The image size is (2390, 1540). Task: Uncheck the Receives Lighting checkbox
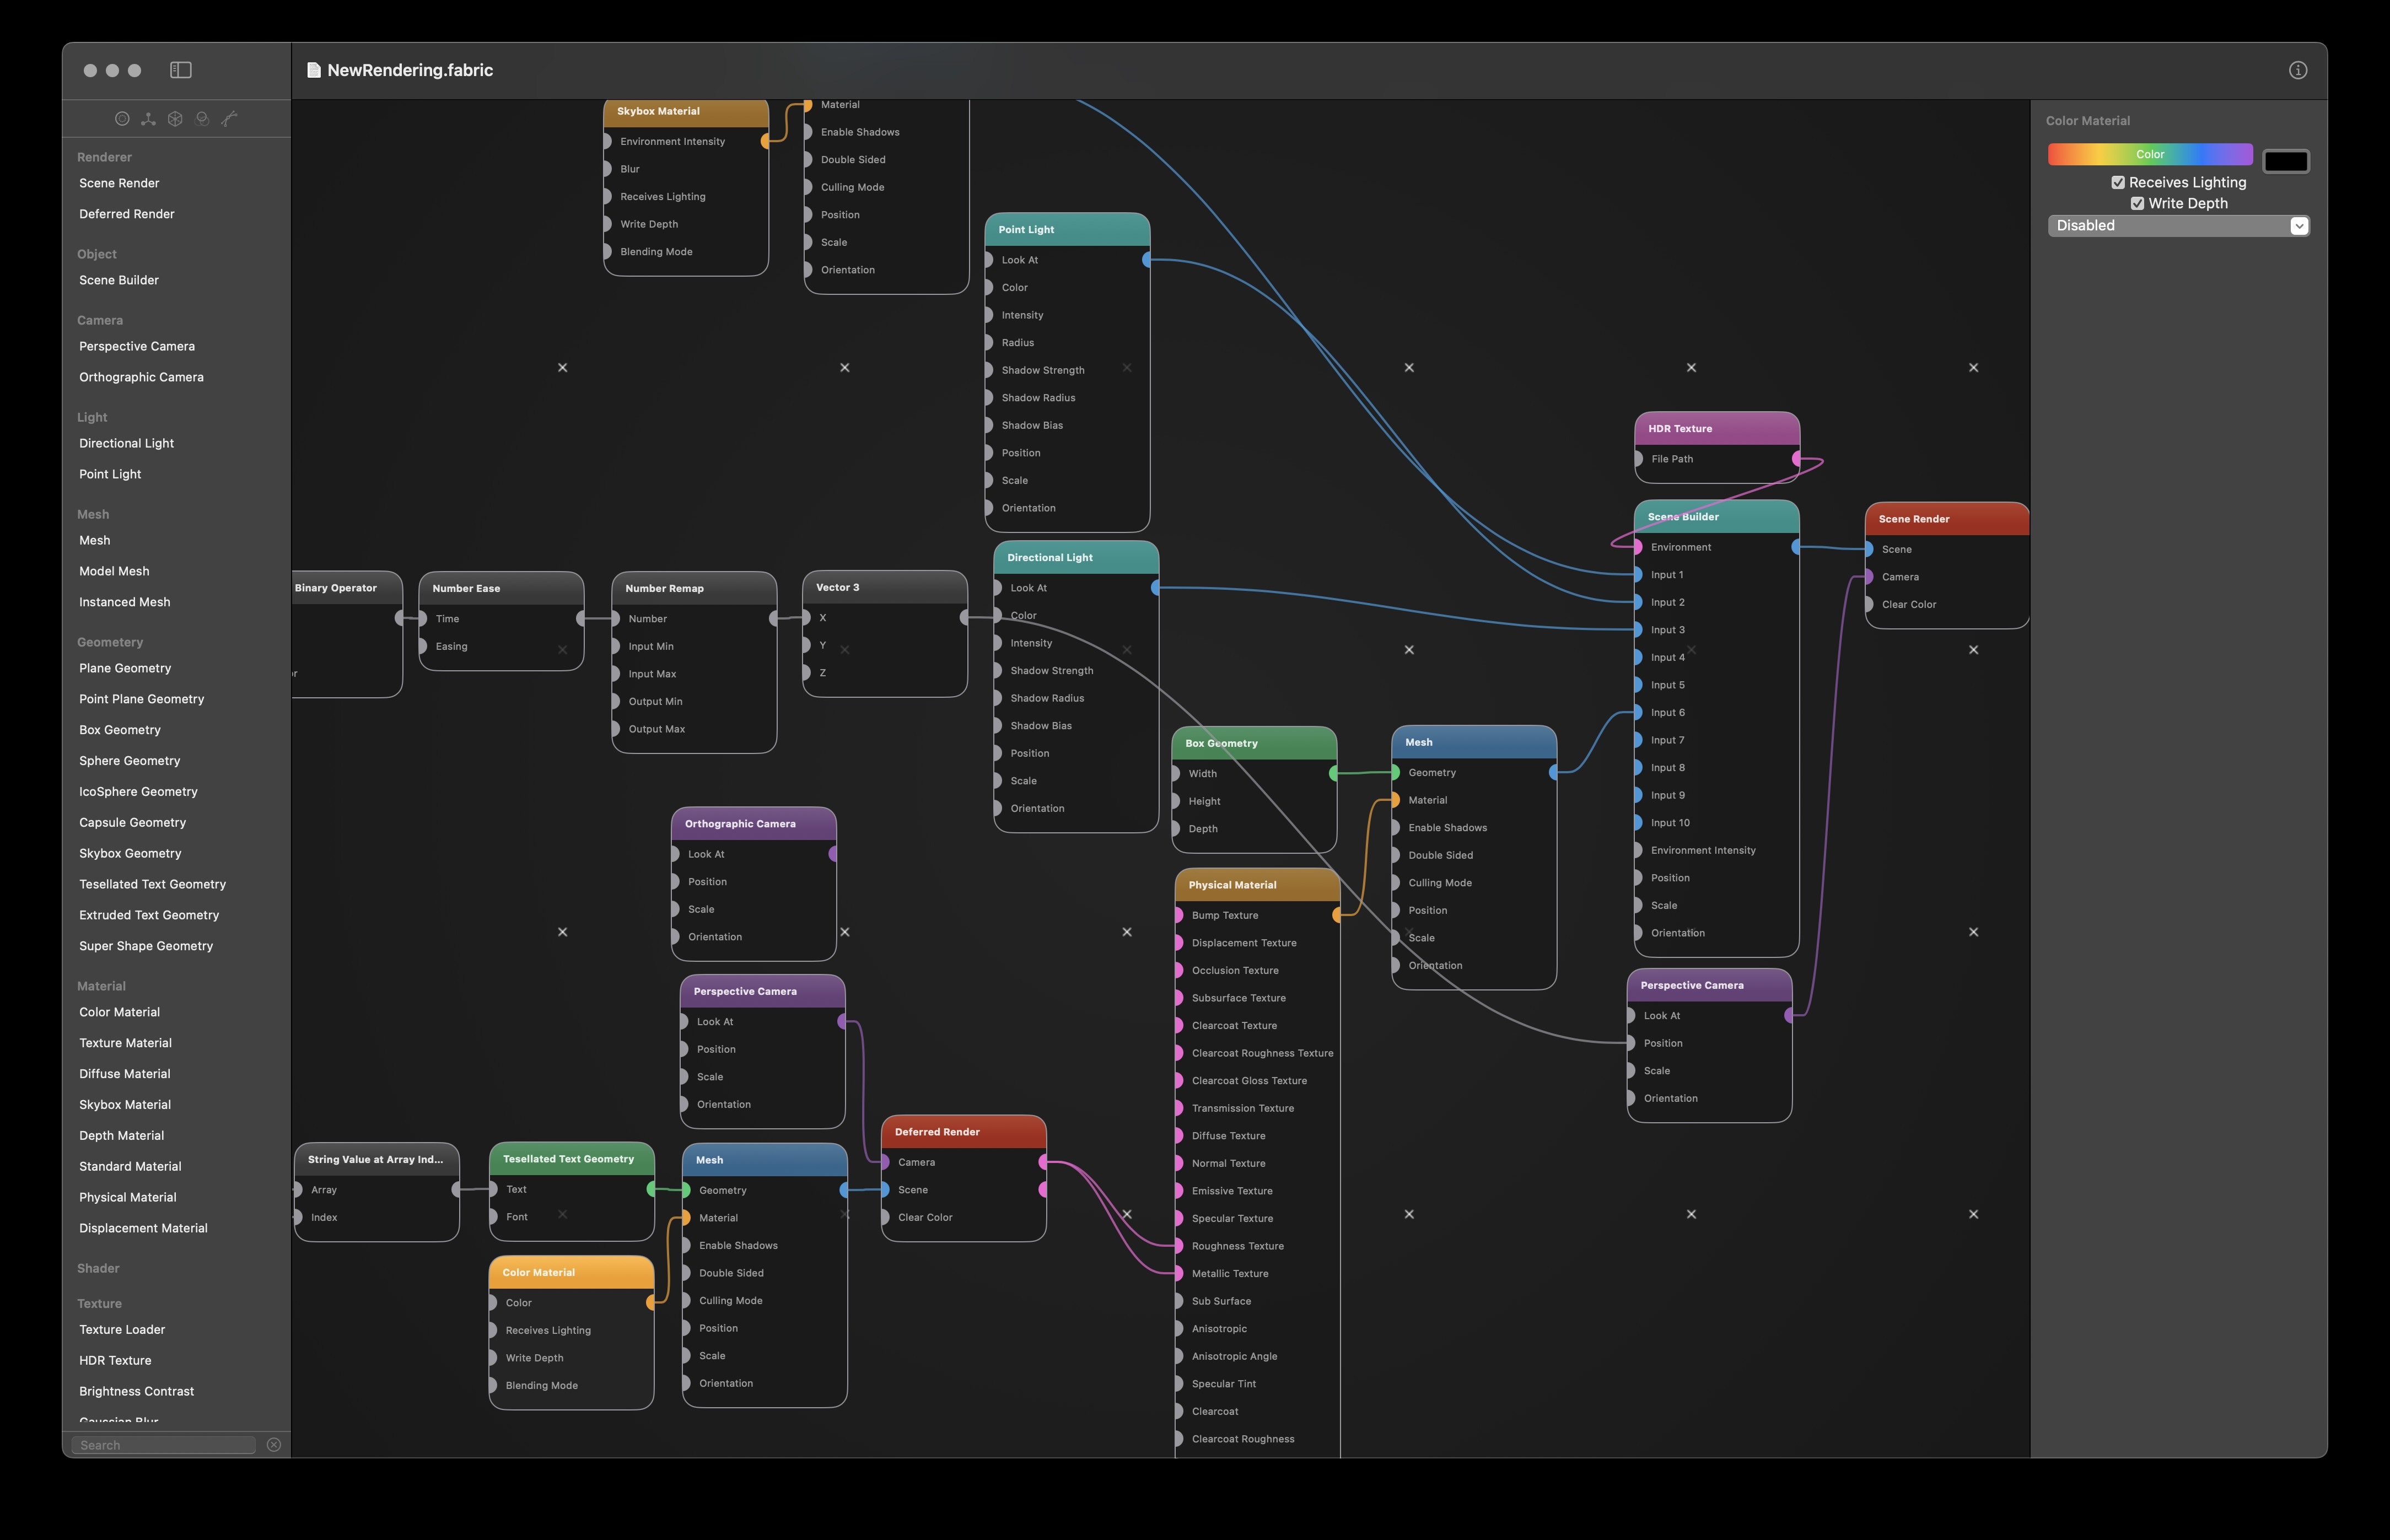pos(2117,183)
